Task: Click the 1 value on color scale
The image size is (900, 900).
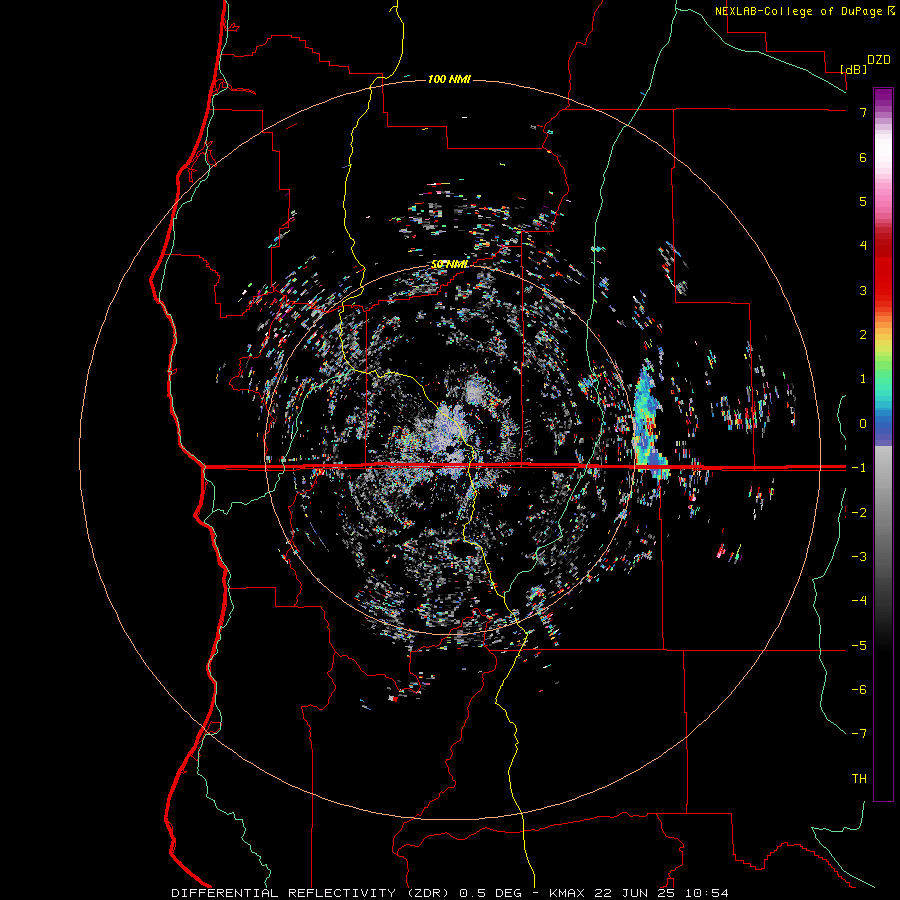Action: click(x=863, y=379)
